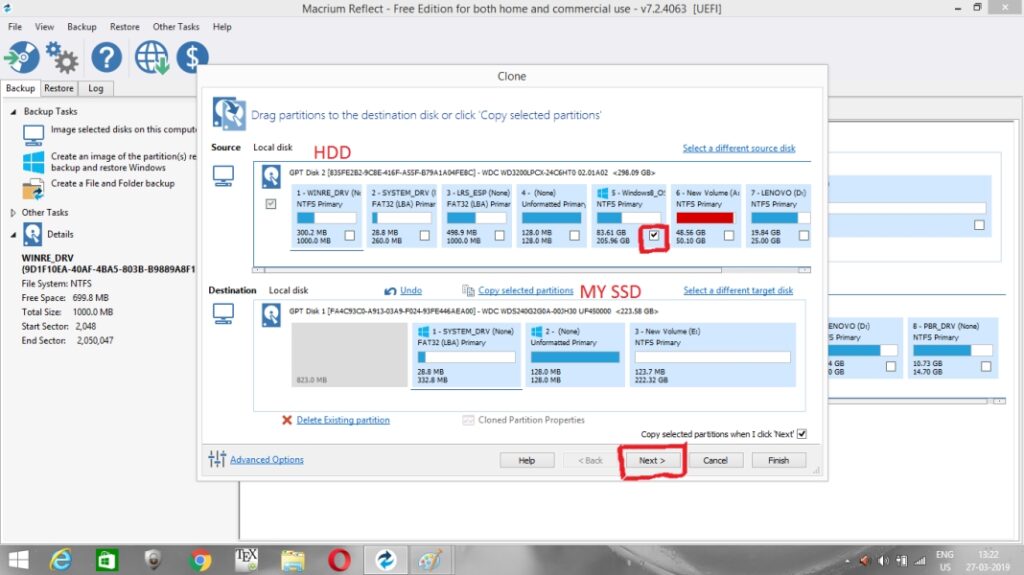The image size is (1024, 575).
Task: Open the Help menu
Action: [222, 27]
